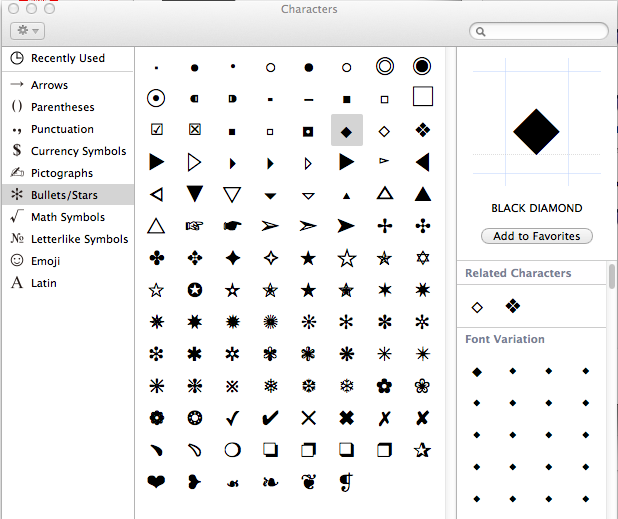Click the character search field
Viewport: 618px width, 519px height.
point(539,31)
